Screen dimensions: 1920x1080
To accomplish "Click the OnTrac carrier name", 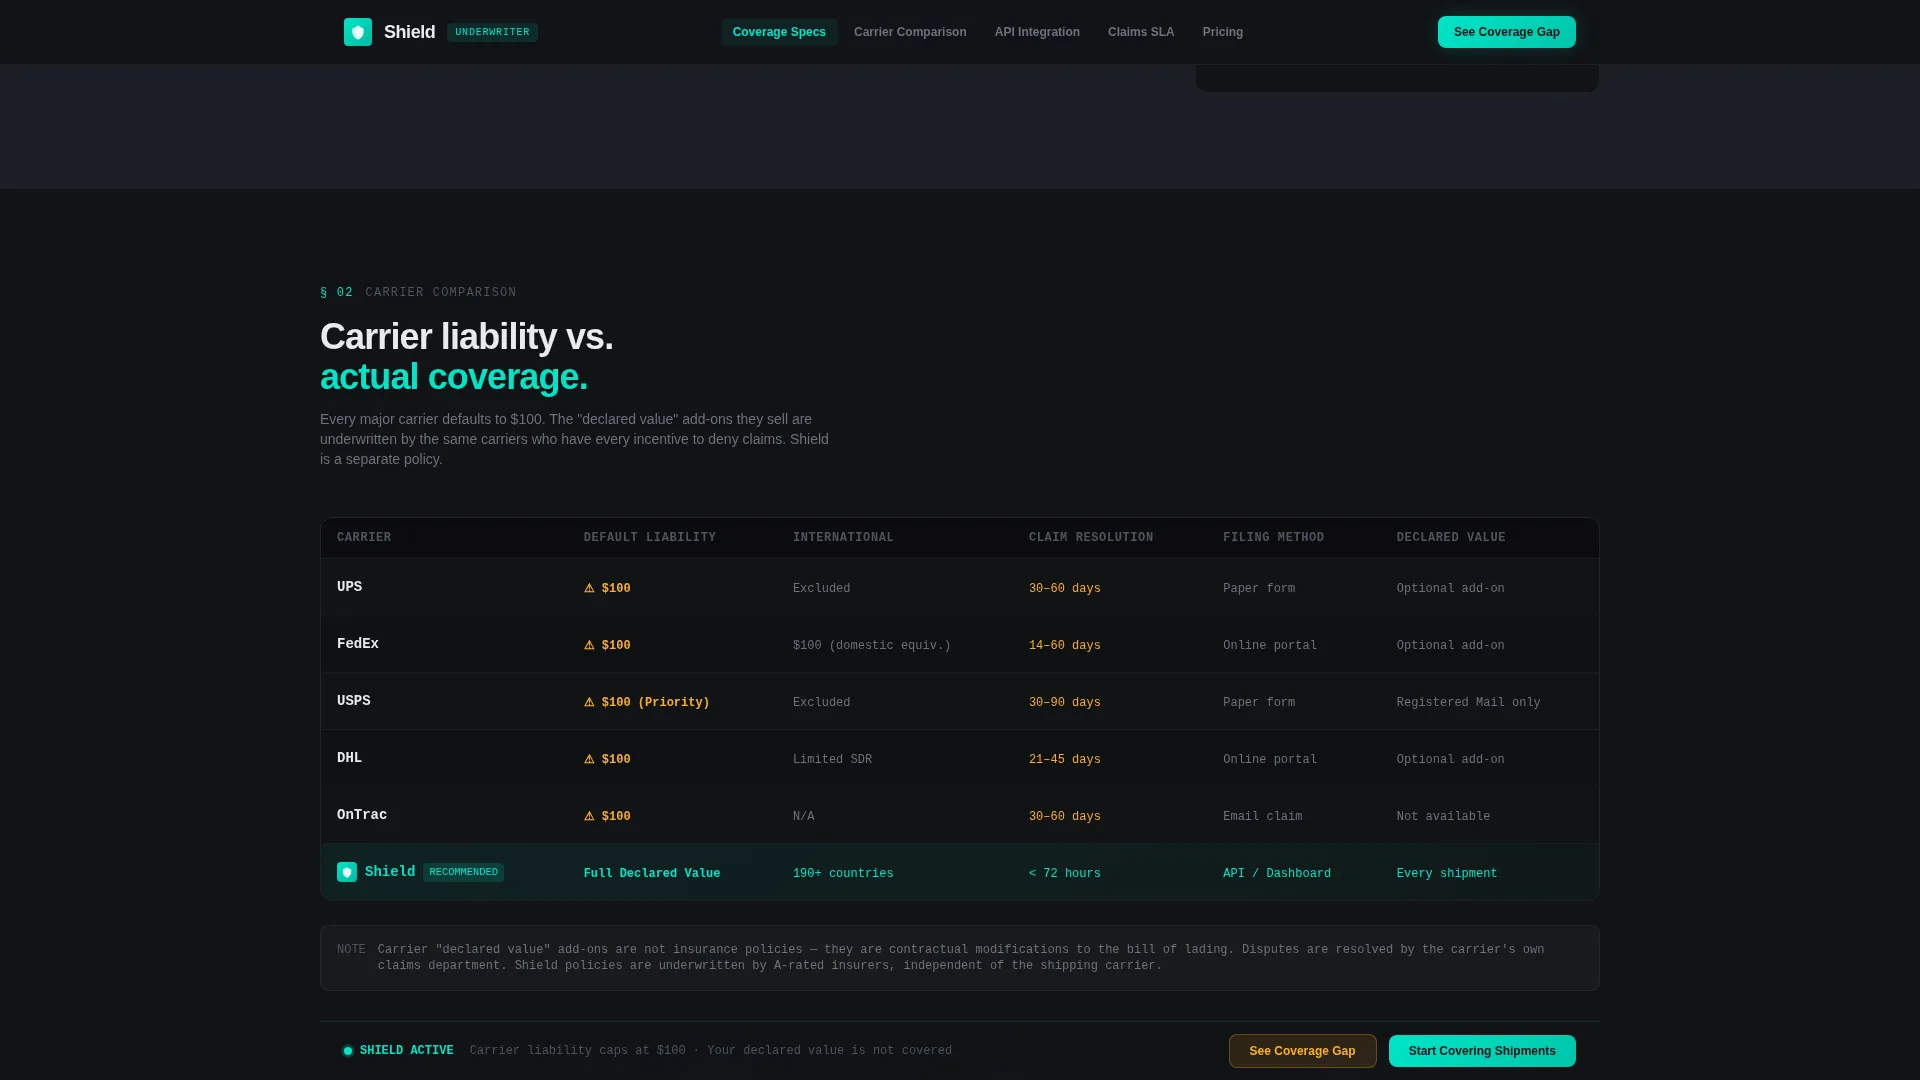I will [362, 815].
